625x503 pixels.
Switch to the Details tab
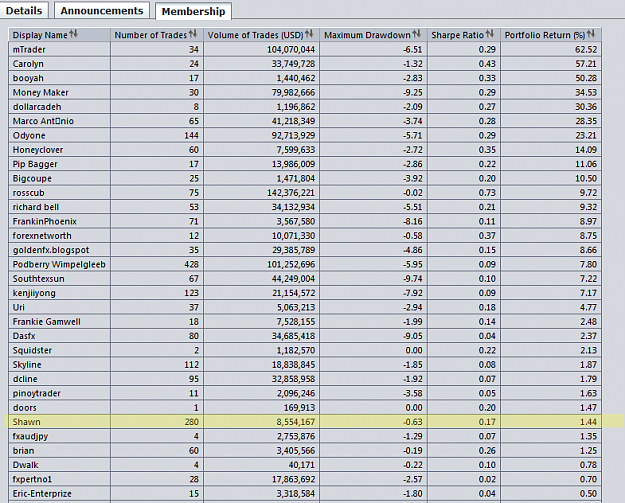24,10
